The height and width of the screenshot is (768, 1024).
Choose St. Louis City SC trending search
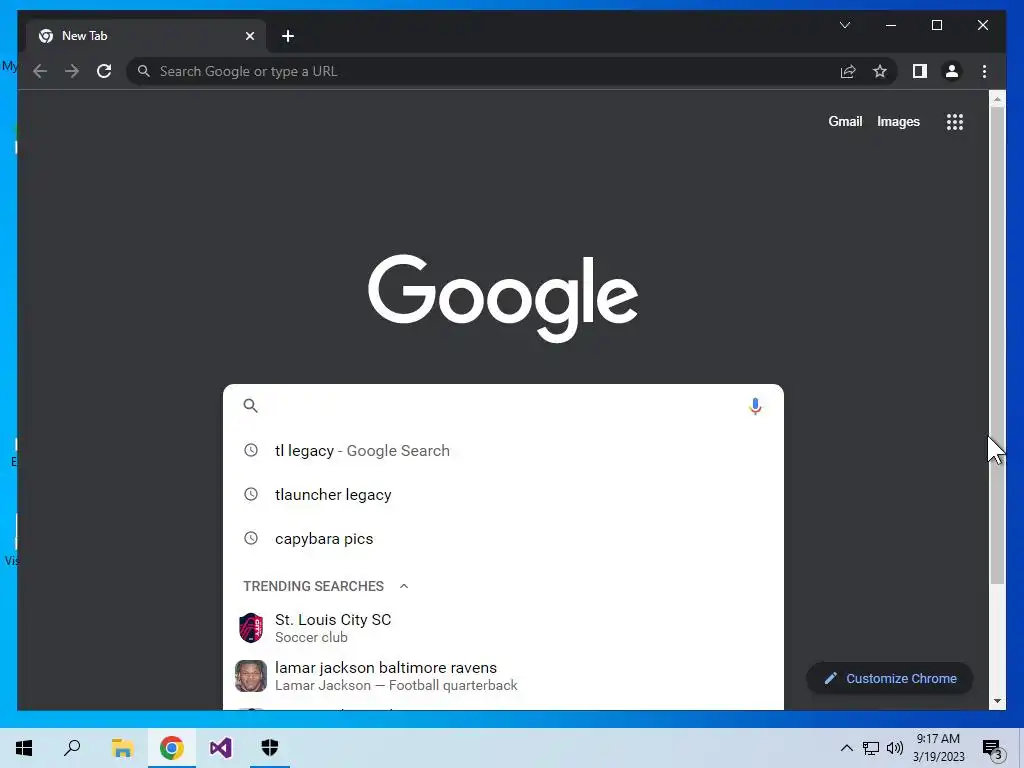[x=503, y=628]
